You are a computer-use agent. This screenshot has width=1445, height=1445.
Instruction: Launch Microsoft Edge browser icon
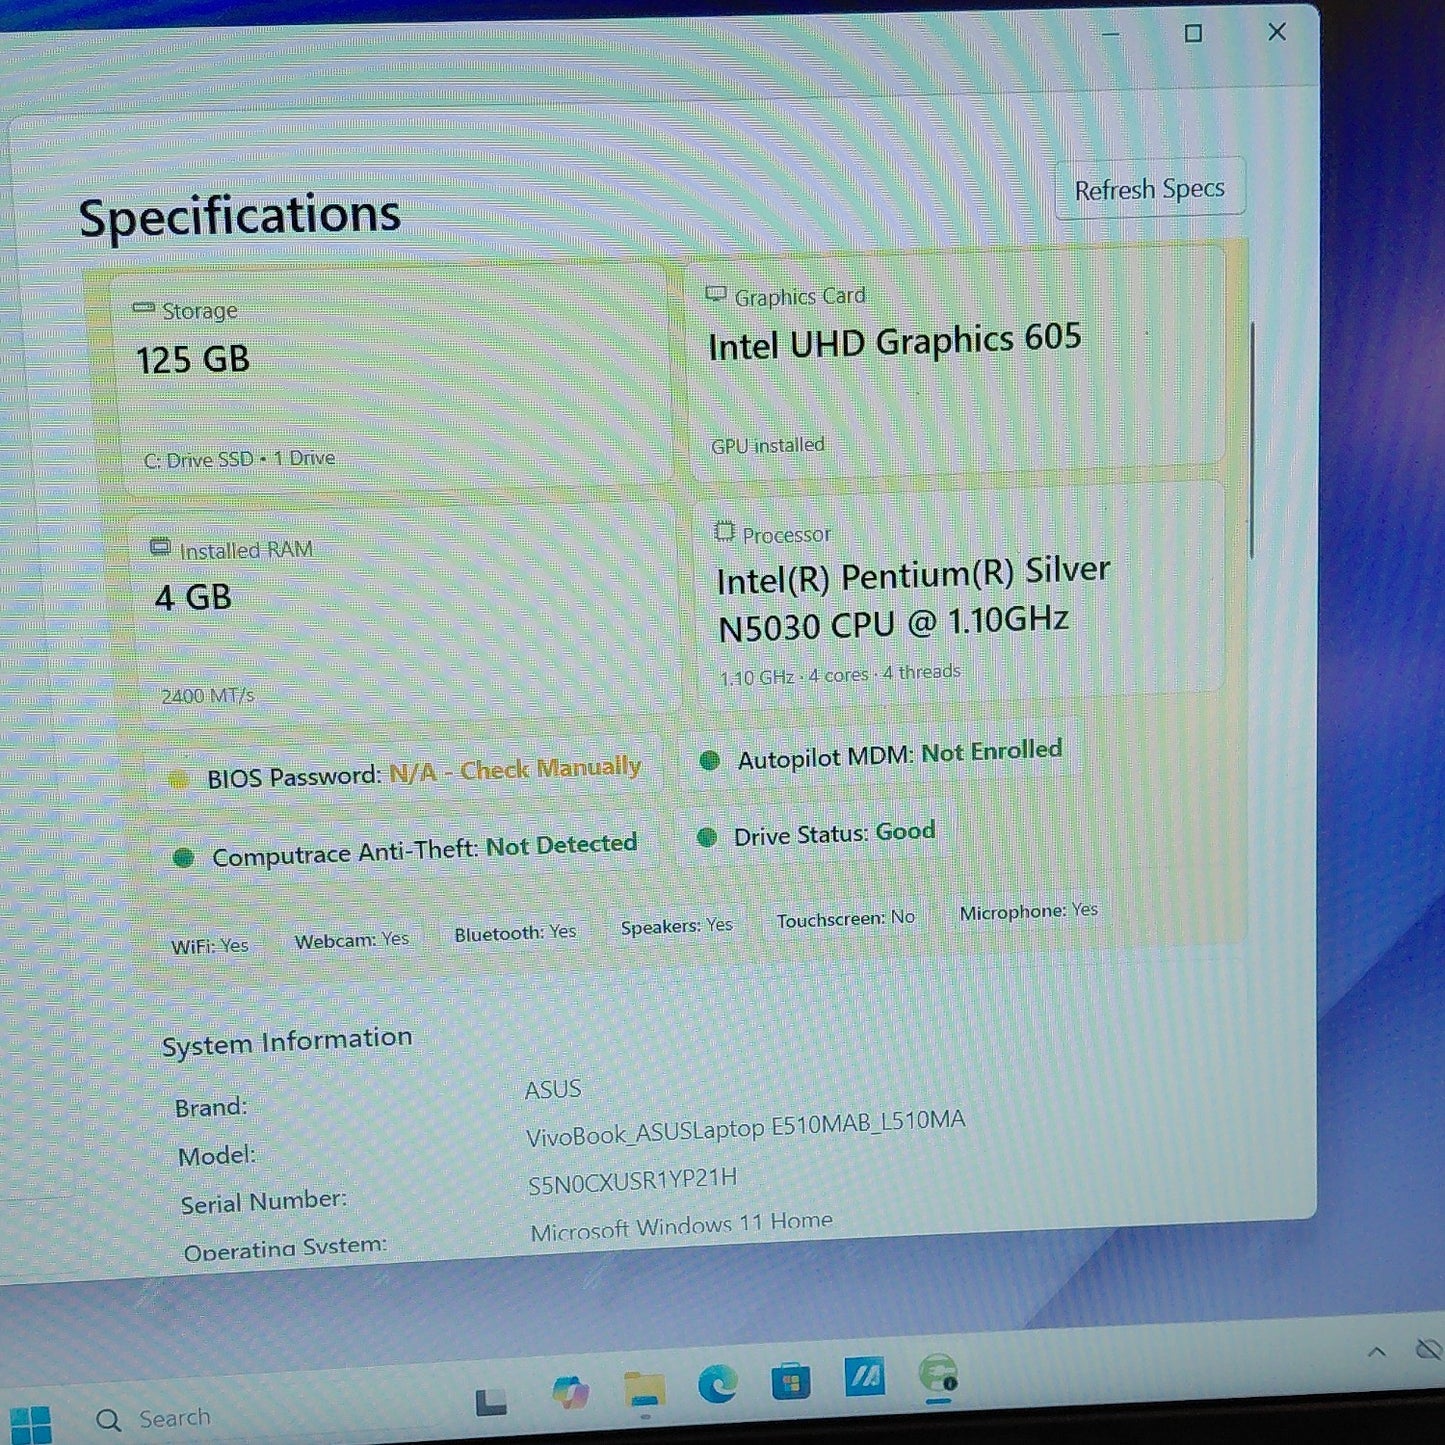(x=717, y=1384)
